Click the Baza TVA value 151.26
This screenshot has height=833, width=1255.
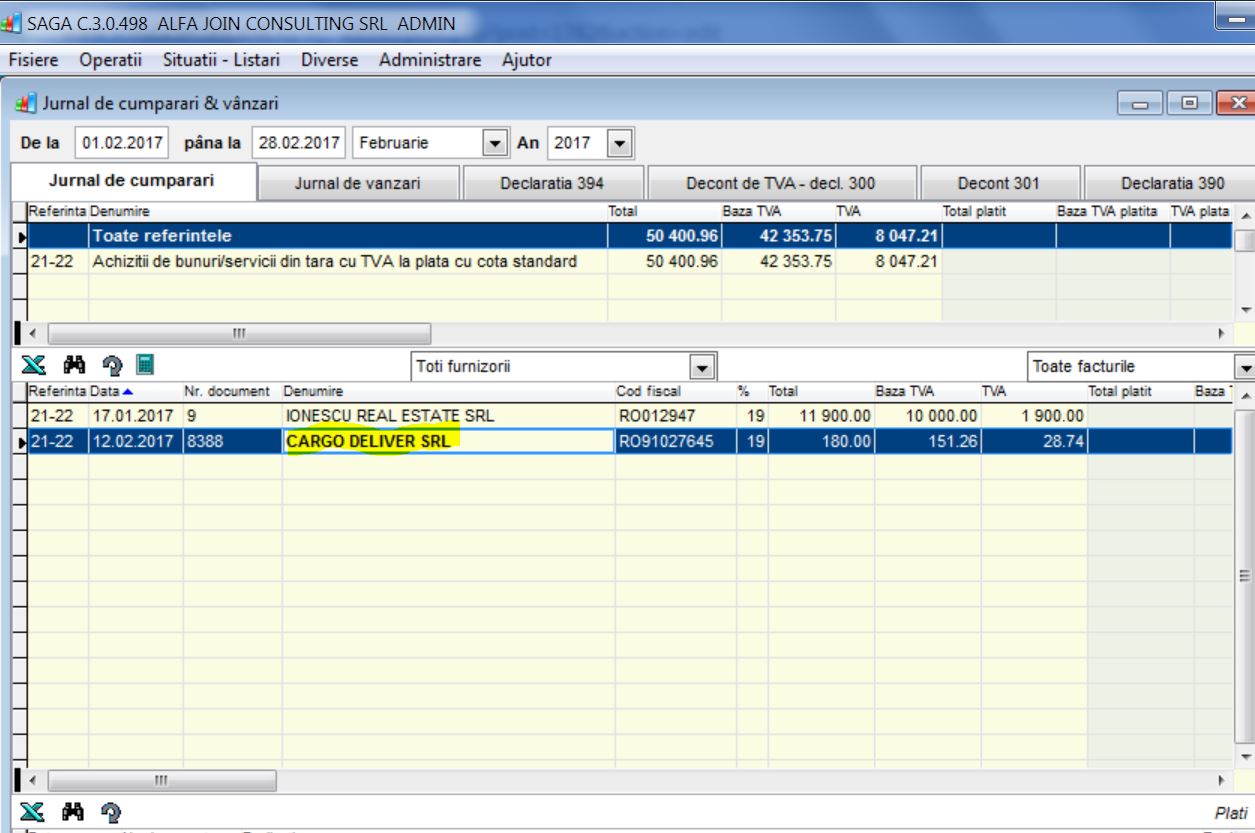coord(927,441)
